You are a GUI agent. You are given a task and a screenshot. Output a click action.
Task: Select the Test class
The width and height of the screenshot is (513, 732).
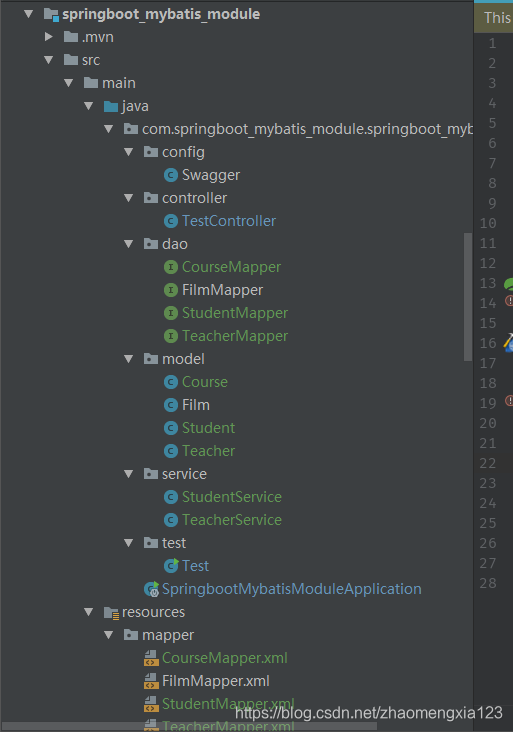[196, 566]
